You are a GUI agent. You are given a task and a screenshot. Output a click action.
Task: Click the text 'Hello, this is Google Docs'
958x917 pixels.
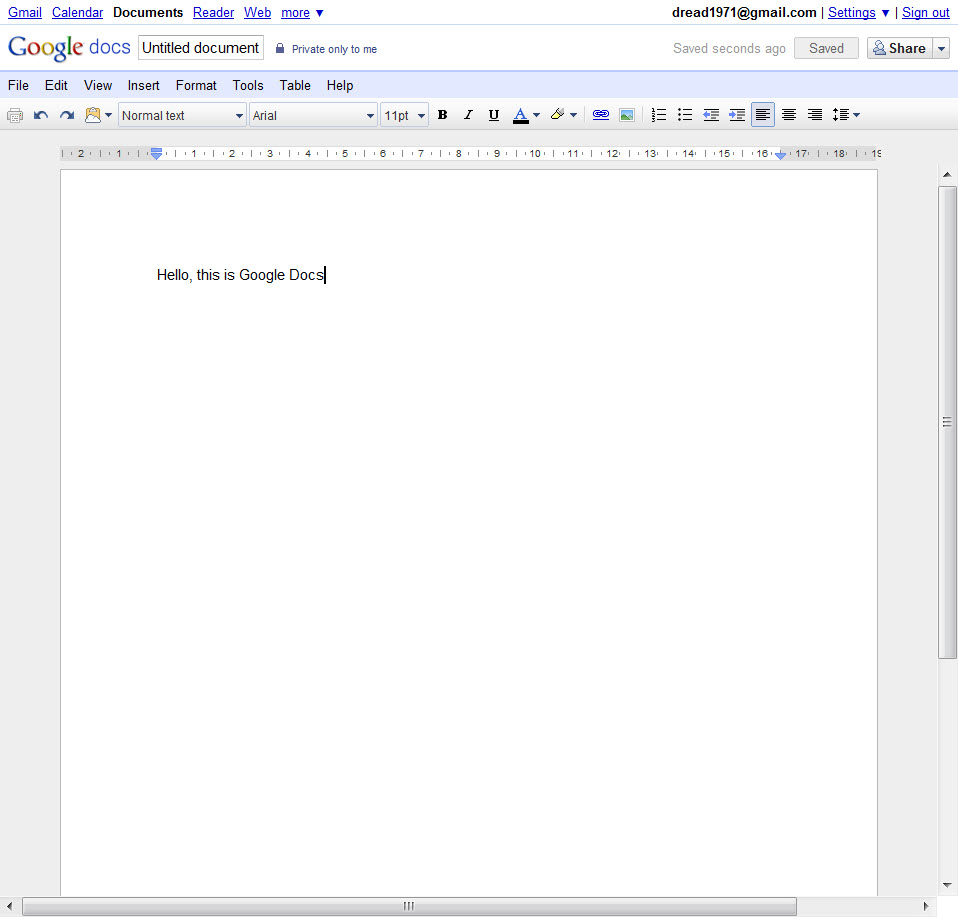(240, 275)
